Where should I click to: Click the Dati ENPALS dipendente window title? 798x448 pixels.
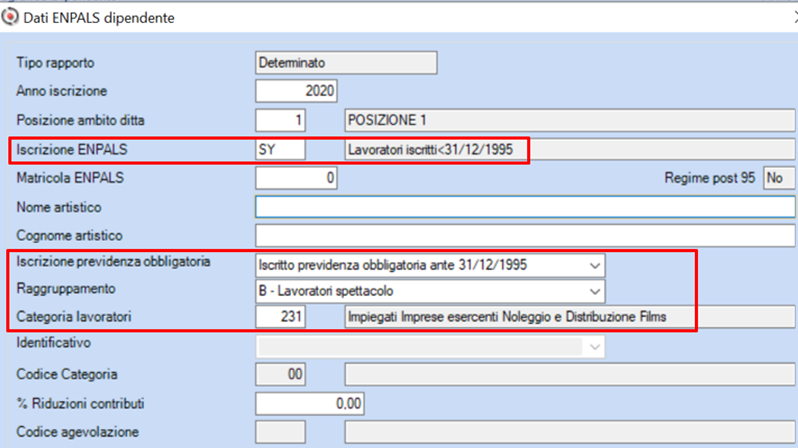pos(99,18)
